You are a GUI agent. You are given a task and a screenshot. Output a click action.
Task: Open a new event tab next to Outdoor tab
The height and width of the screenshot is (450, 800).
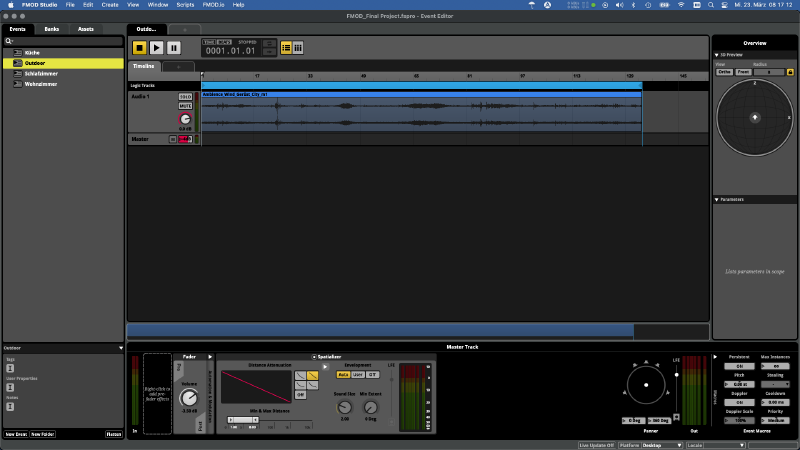pyautogui.click(x=185, y=30)
